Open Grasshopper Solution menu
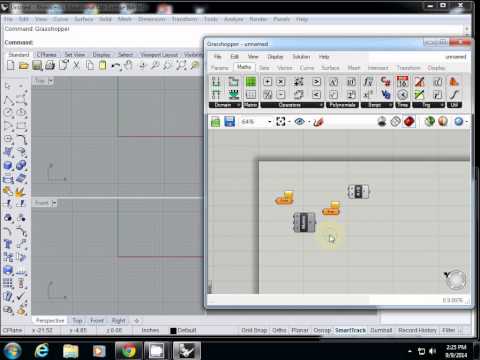The width and height of the screenshot is (480, 360). [301, 57]
